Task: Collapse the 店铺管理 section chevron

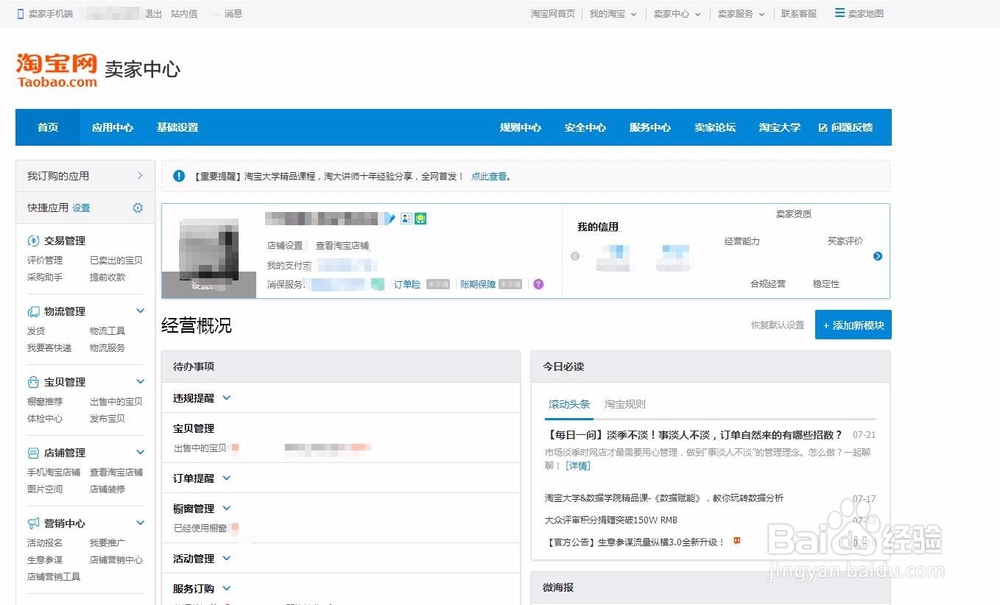Action: coord(140,452)
